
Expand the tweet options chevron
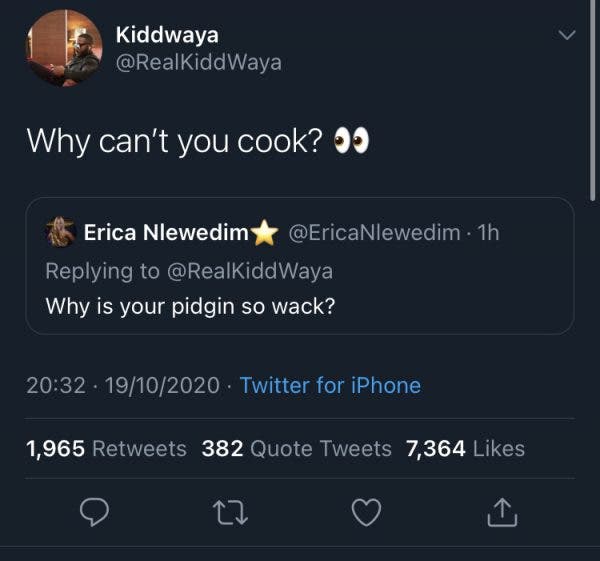tap(566, 35)
